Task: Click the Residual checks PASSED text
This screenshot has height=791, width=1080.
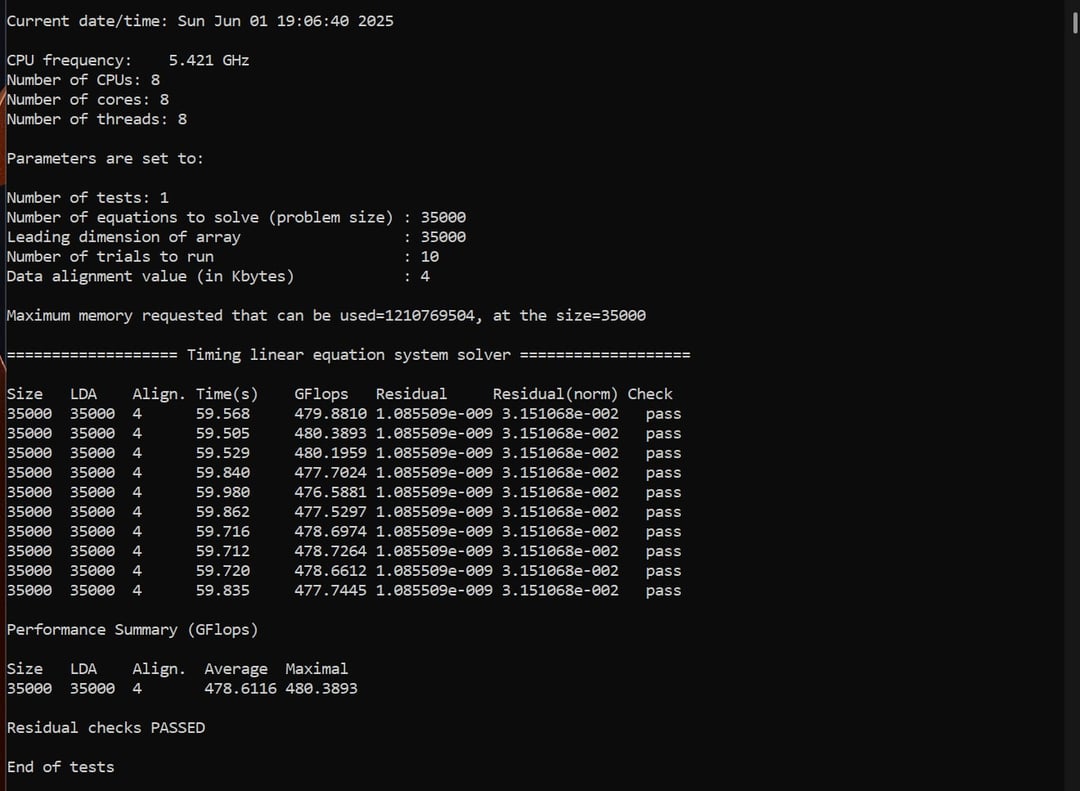Action: click(106, 728)
